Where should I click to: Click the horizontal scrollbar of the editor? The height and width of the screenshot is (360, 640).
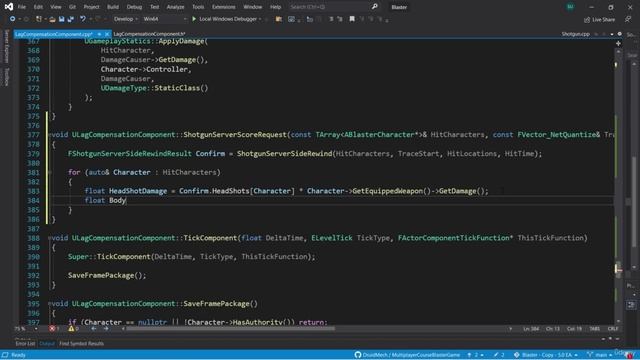coord(231,329)
